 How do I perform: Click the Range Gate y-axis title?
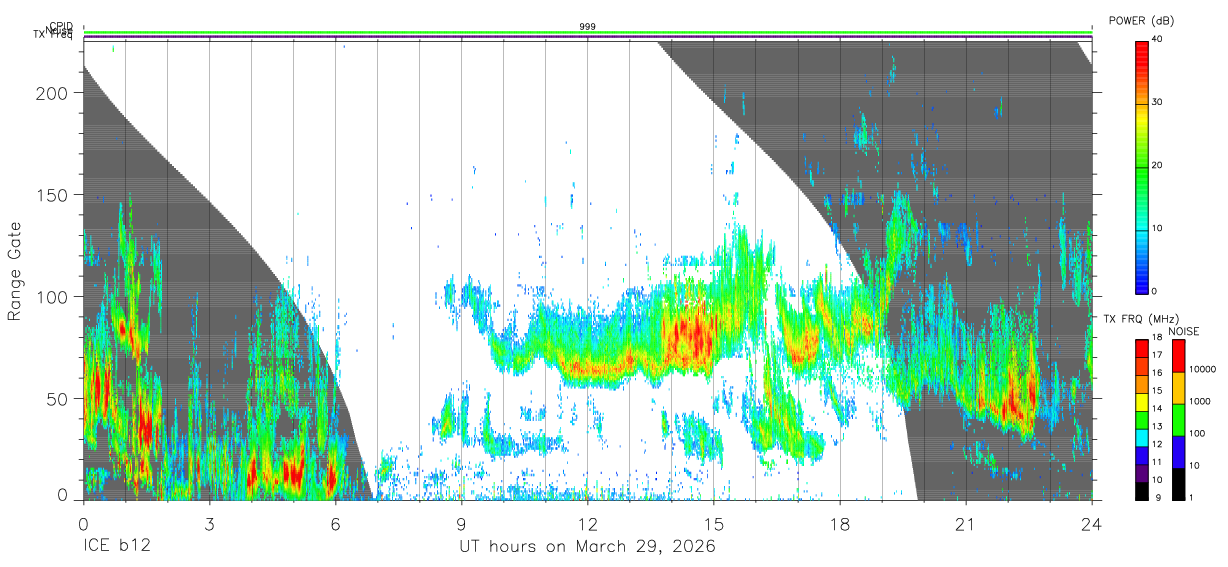(x=15, y=271)
